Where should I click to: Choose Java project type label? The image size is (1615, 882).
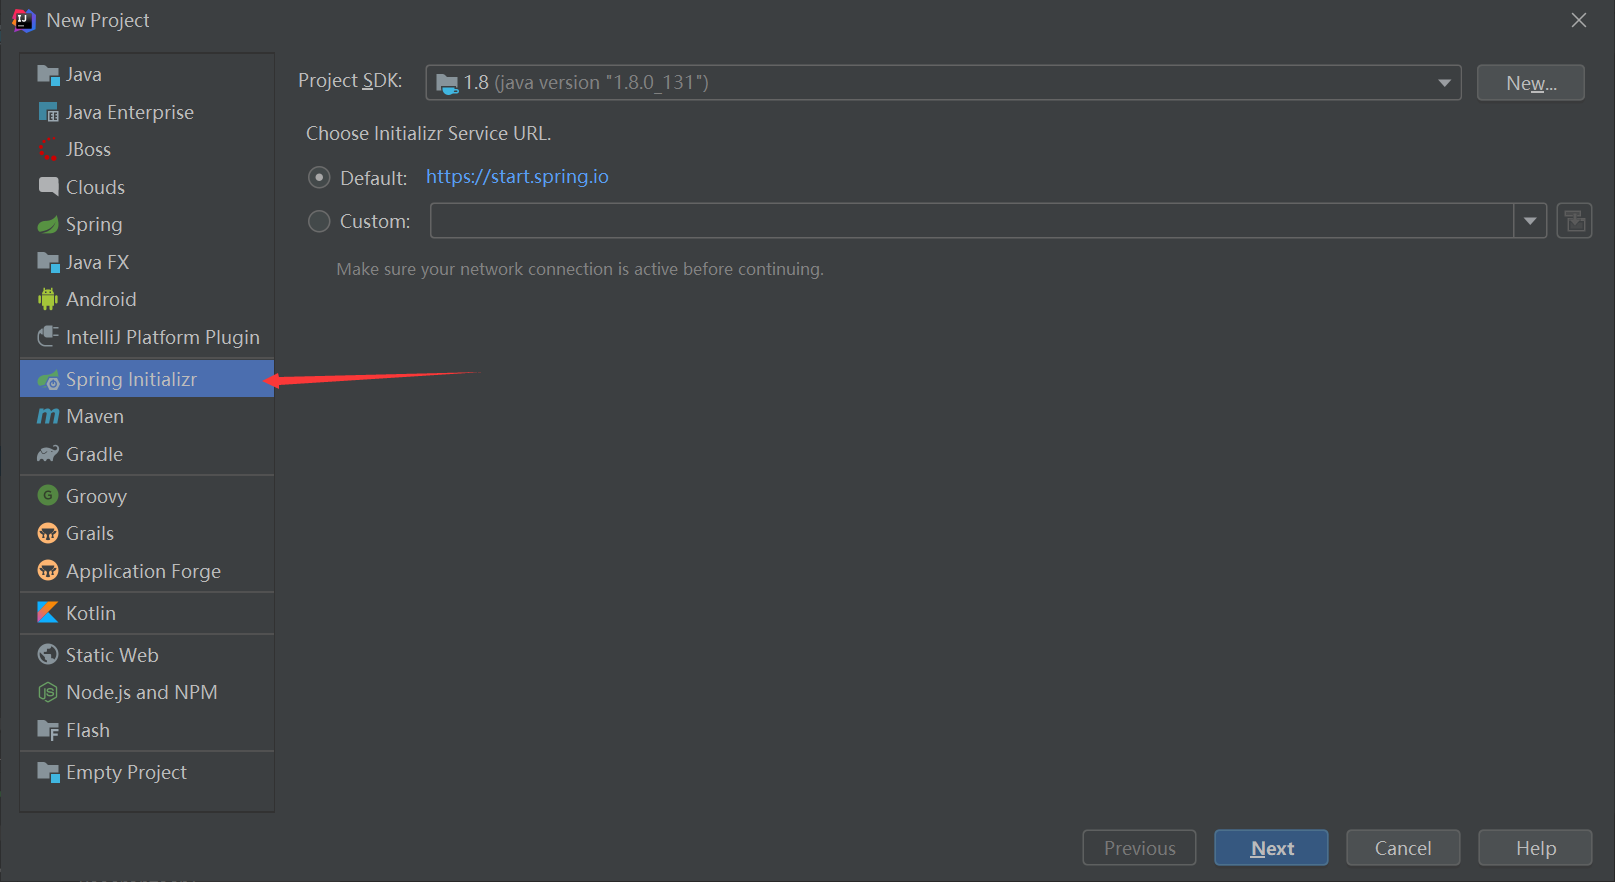[84, 75]
